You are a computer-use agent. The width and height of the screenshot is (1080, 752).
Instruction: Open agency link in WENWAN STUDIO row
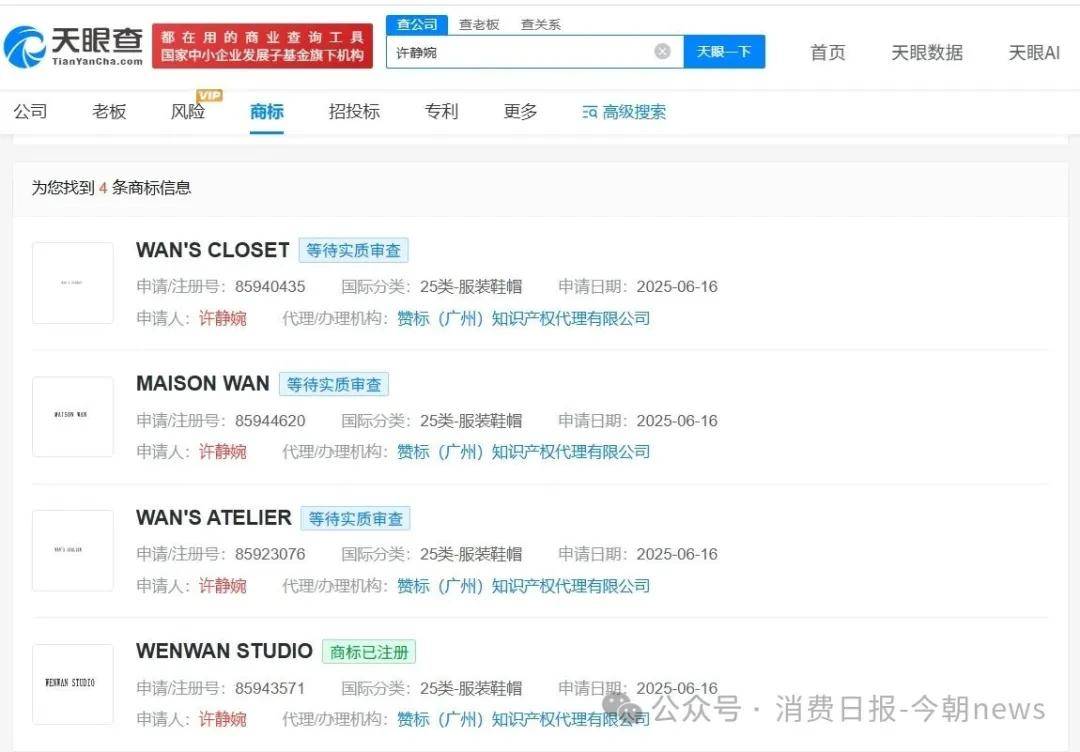[523, 719]
